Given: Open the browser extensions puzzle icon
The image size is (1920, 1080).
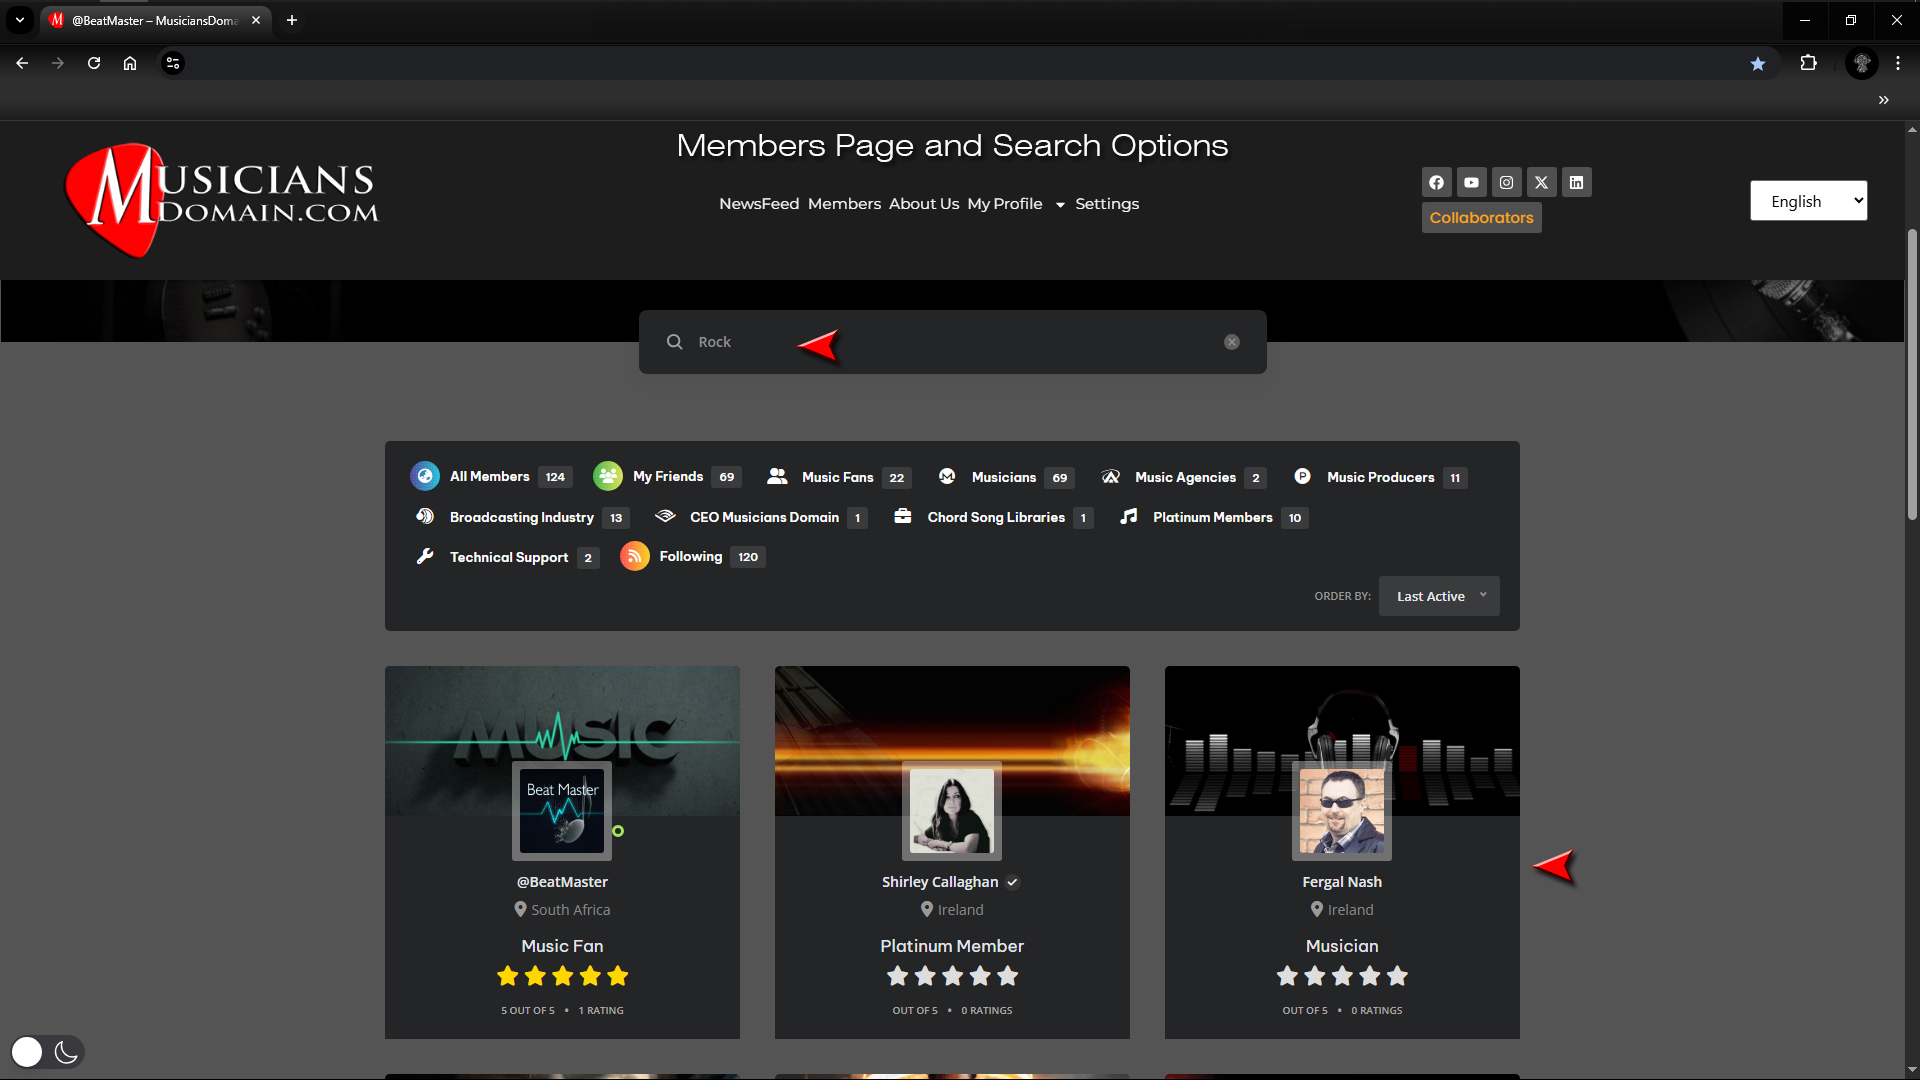Looking at the screenshot, I should coord(1808,63).
